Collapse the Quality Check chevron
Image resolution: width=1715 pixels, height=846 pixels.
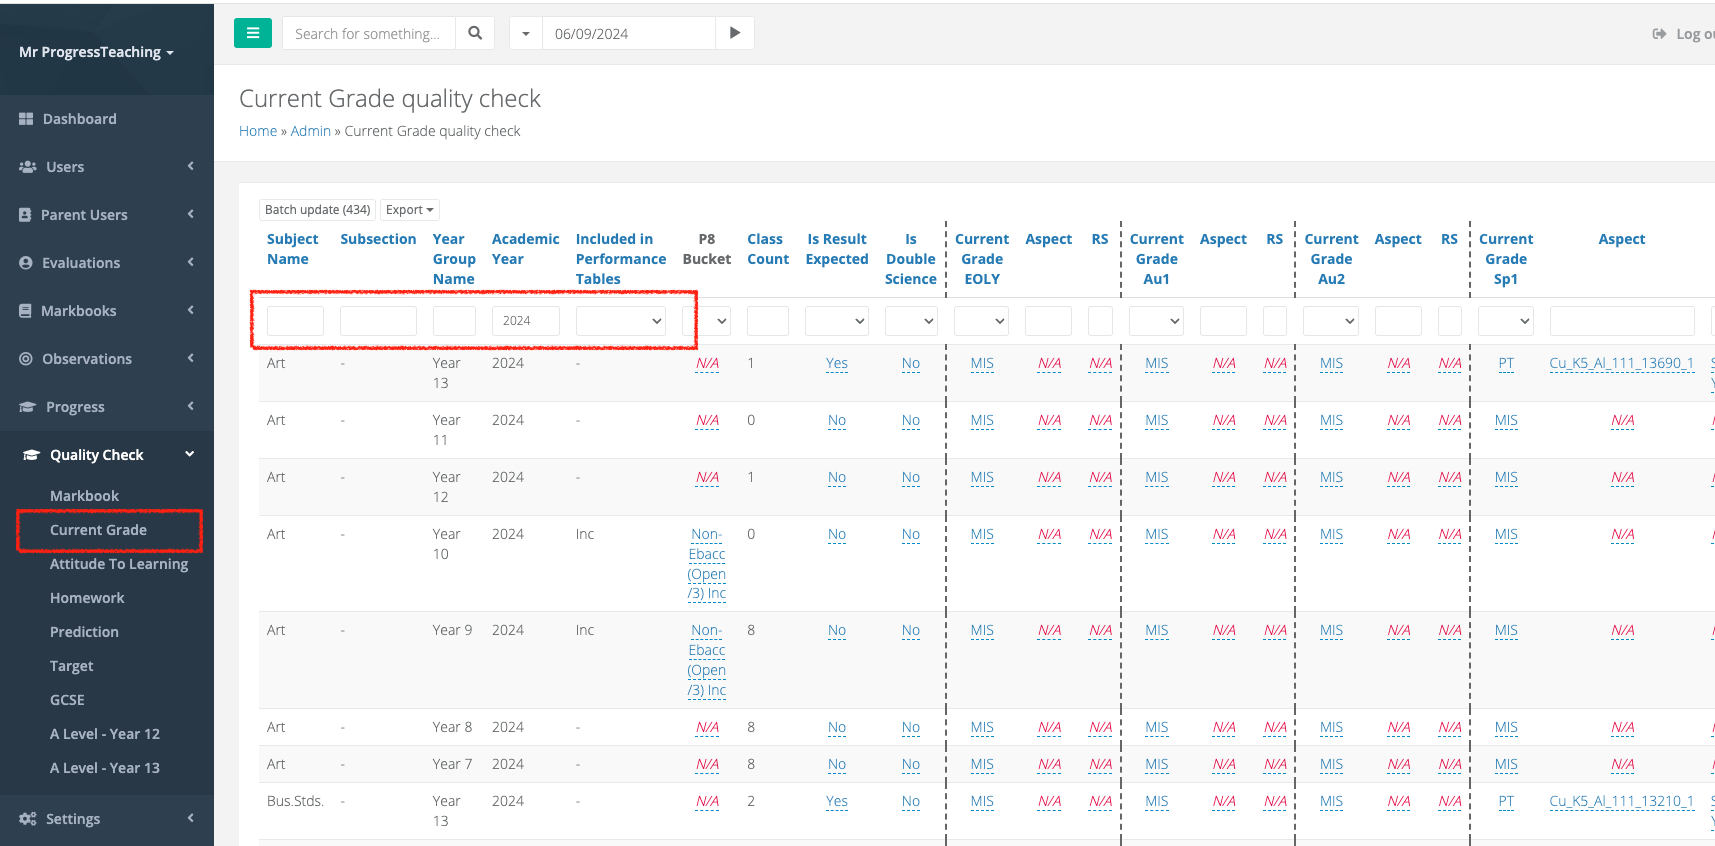tap(189, 454)
